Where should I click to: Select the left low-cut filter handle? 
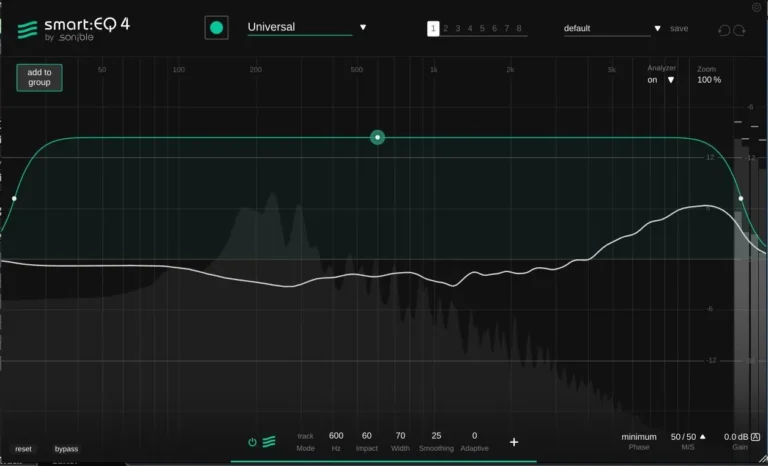click(x=14, y=198)
